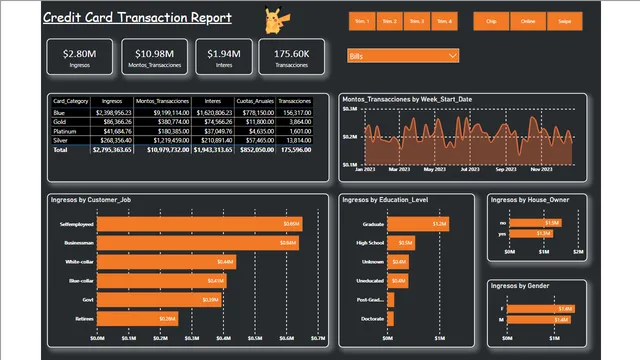The width and height of the screenshot is (640, 360).
Task: Select the Platinum row in card table
Action: (182, 131)
